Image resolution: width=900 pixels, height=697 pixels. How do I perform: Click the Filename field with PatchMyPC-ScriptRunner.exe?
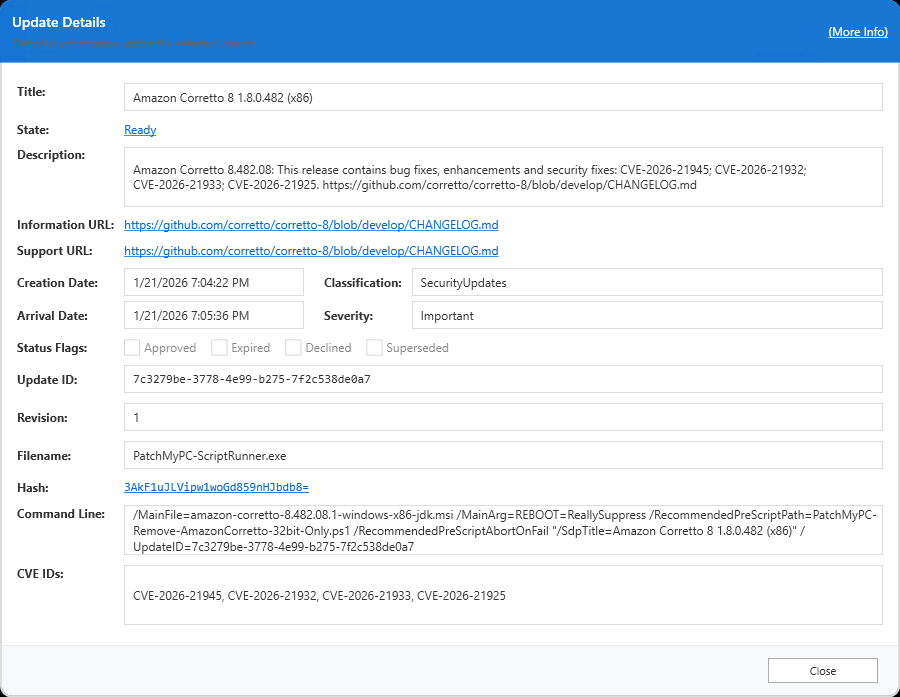[x=502, y=455]
